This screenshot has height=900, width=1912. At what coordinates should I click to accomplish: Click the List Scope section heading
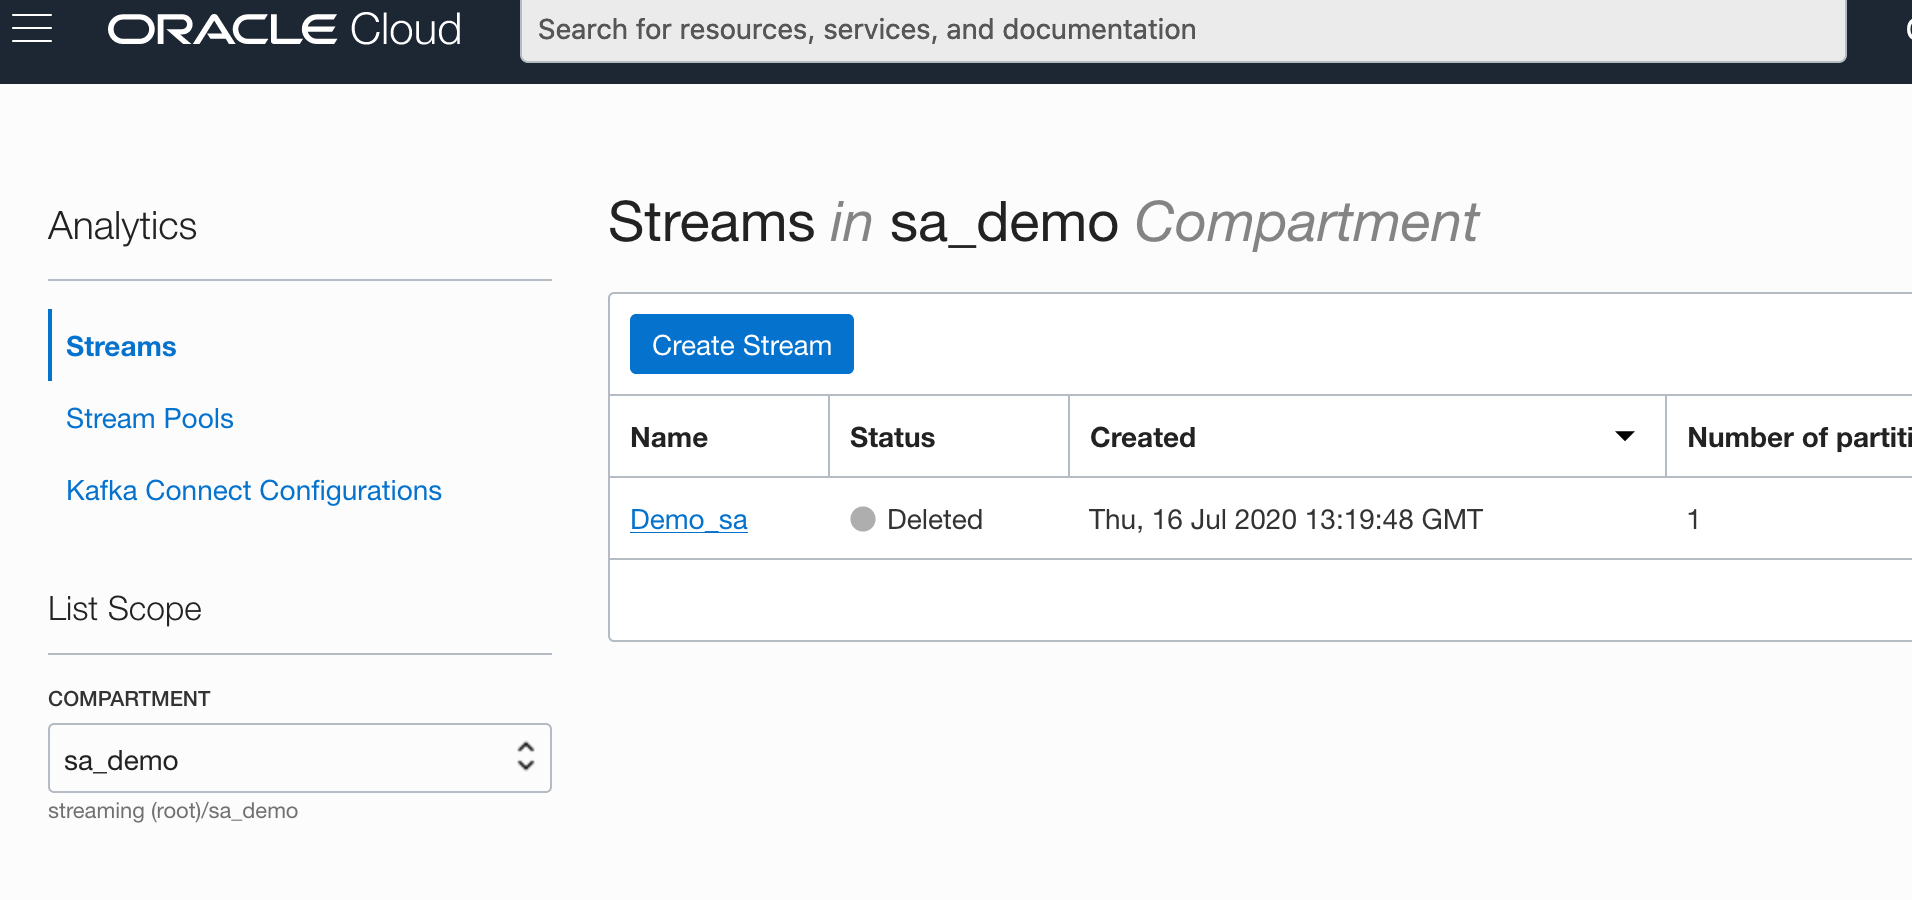click(x=125, y=608)
